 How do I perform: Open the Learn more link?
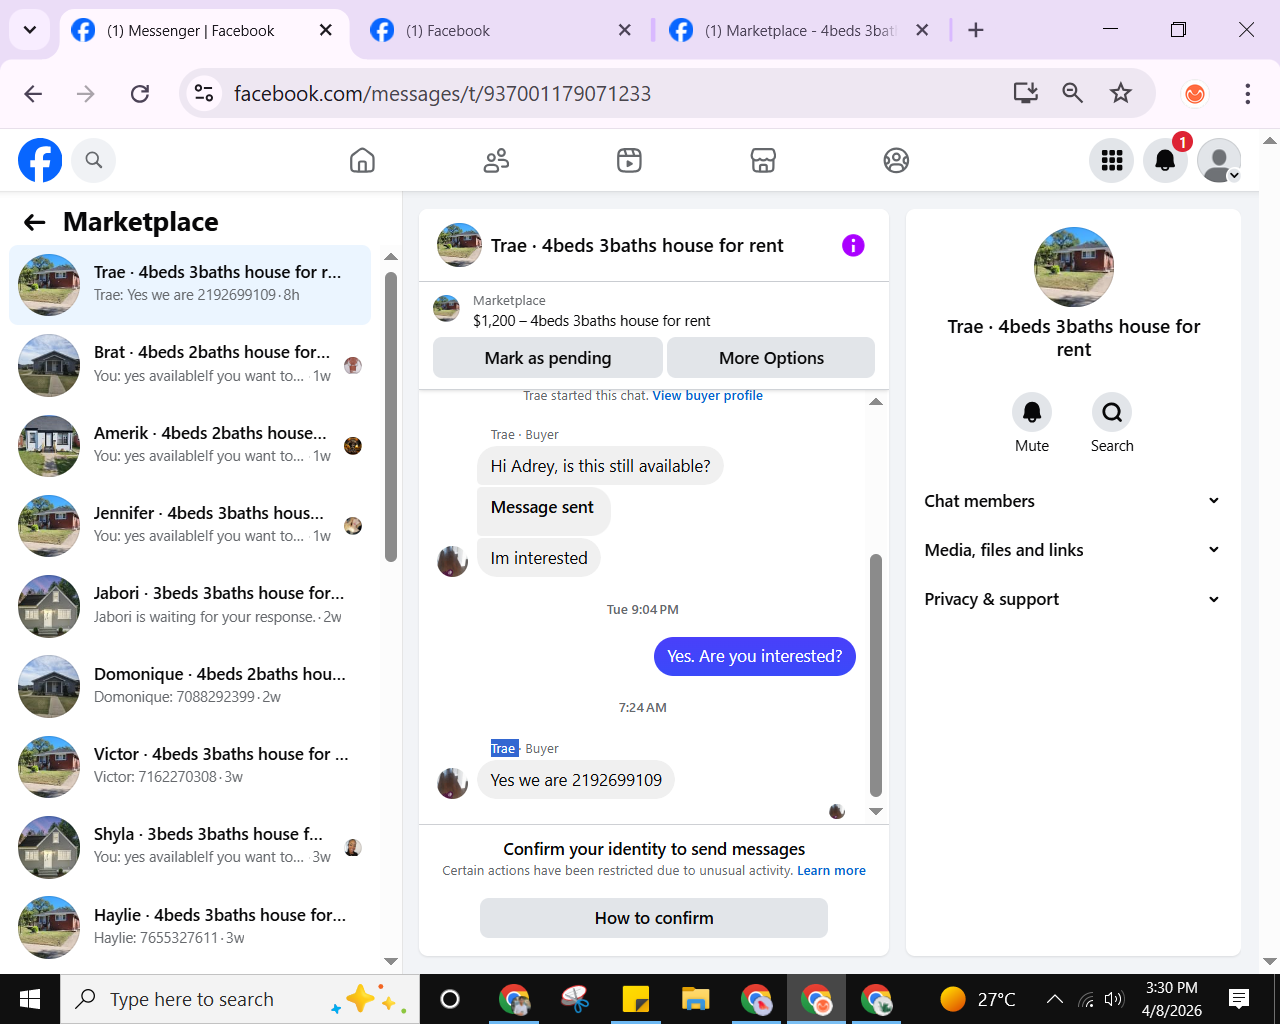click(831, 871)
